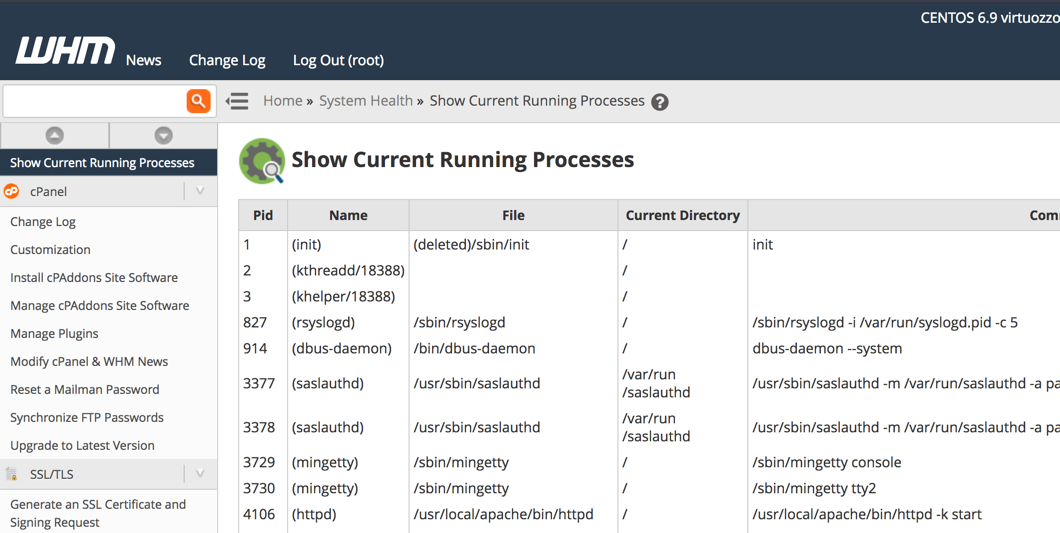Navigate to System Health breadcrumb

pos(365,101)
